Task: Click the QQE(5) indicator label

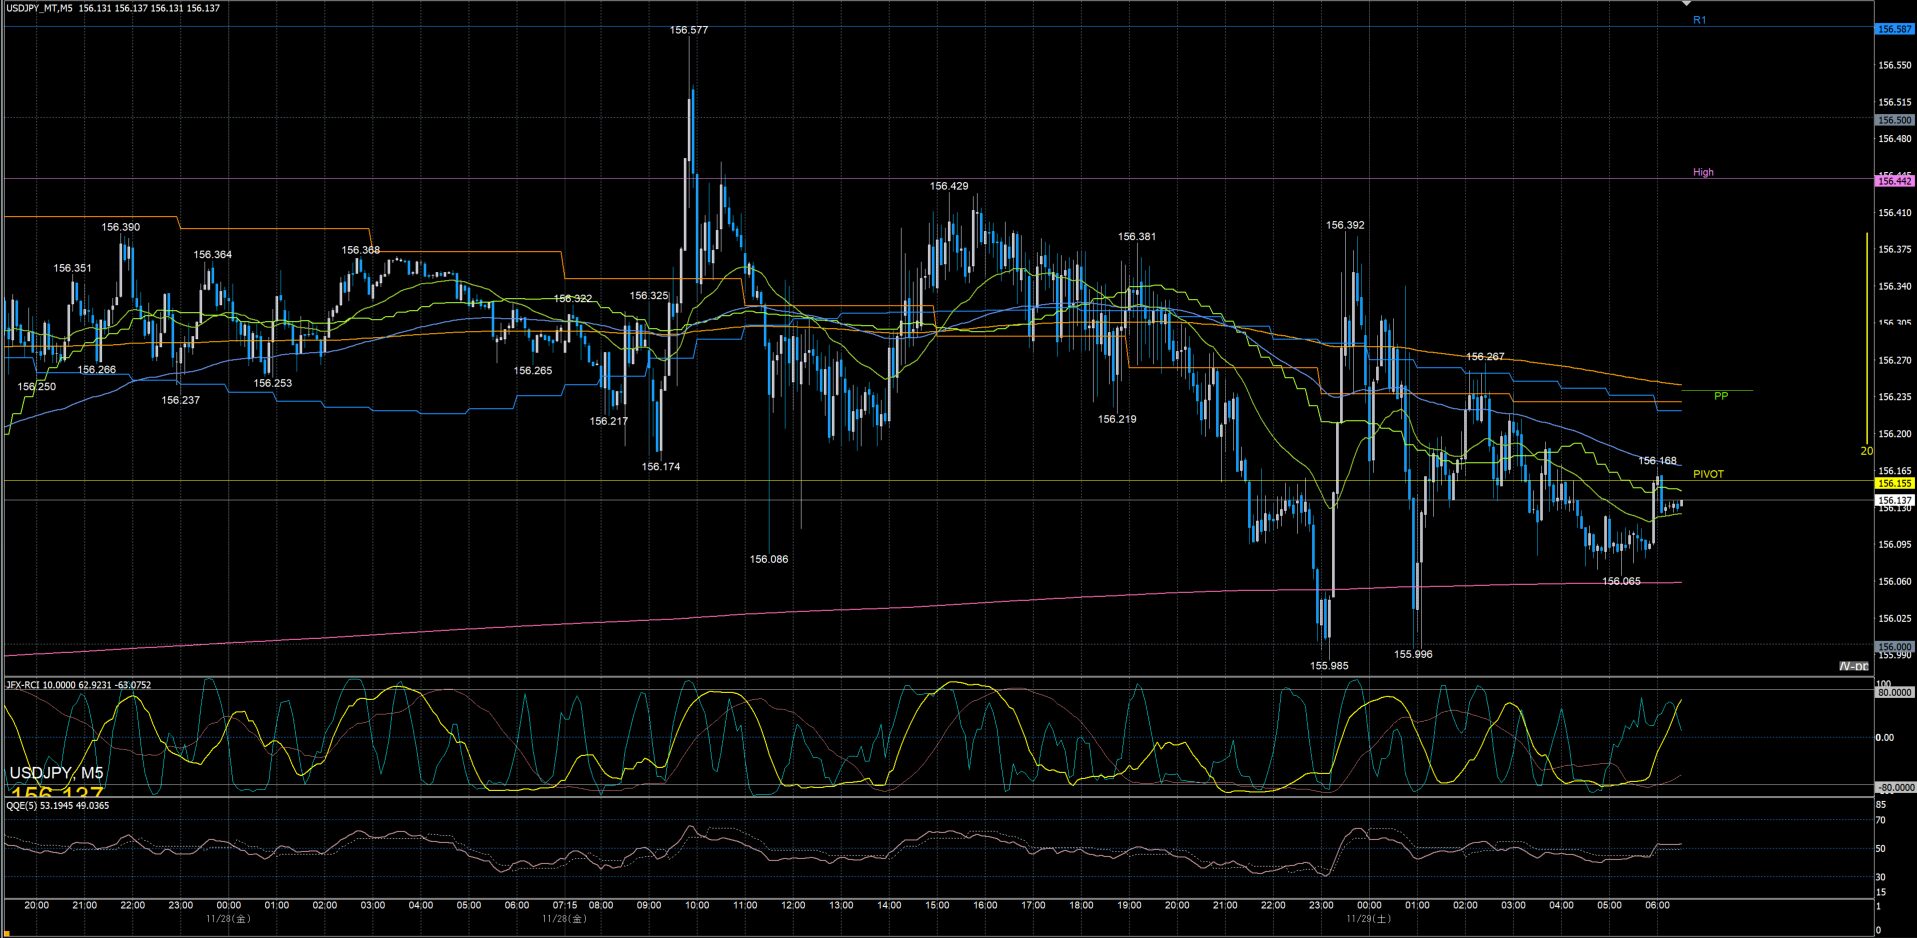Action: (57, 805)
